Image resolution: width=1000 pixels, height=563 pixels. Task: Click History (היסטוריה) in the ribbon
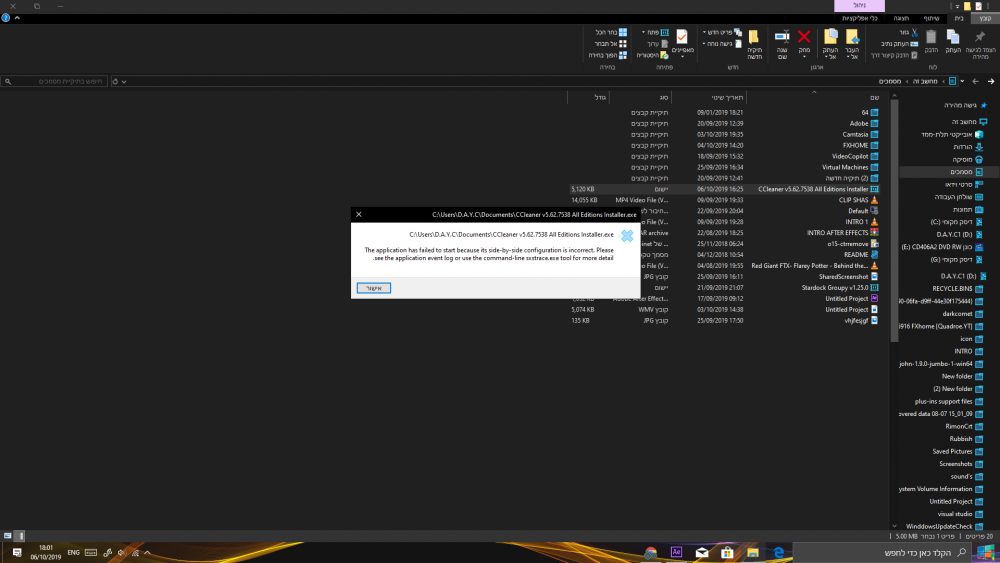(652, 55)
